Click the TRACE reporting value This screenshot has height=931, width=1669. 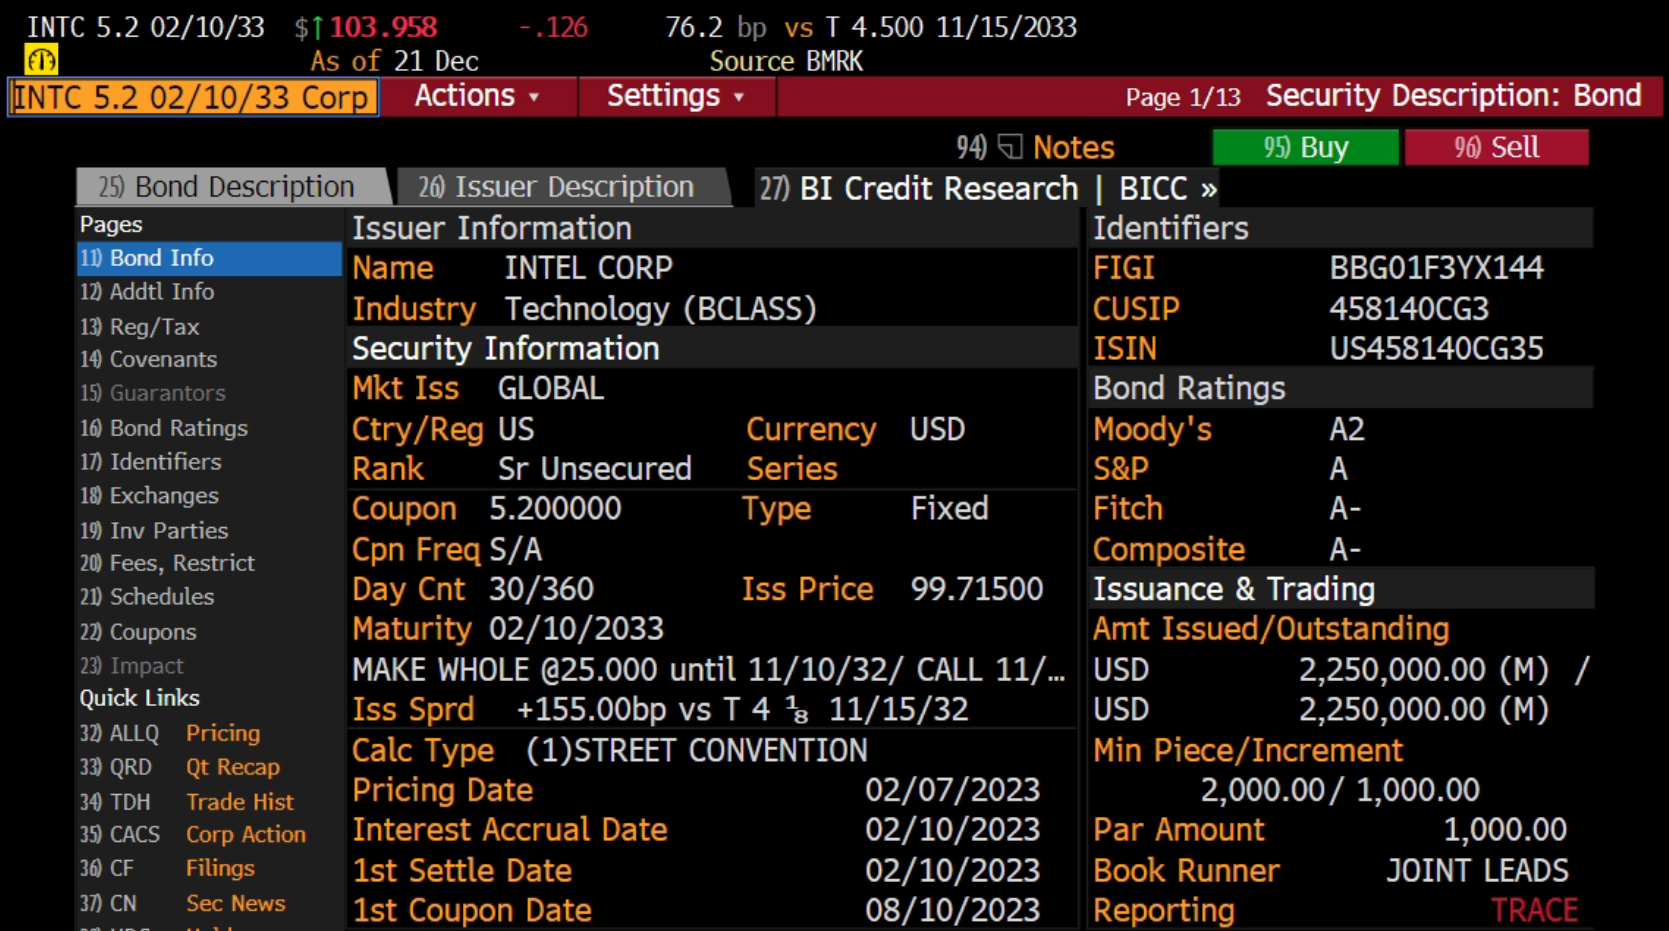coord(1534,910)
